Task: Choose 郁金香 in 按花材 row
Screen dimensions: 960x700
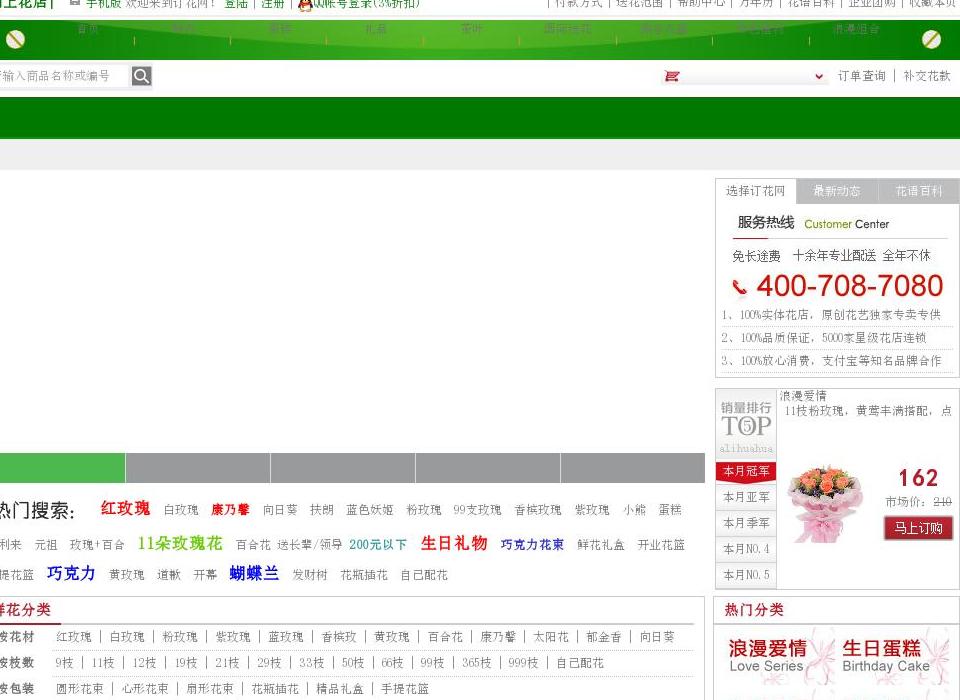Action: 604,637
